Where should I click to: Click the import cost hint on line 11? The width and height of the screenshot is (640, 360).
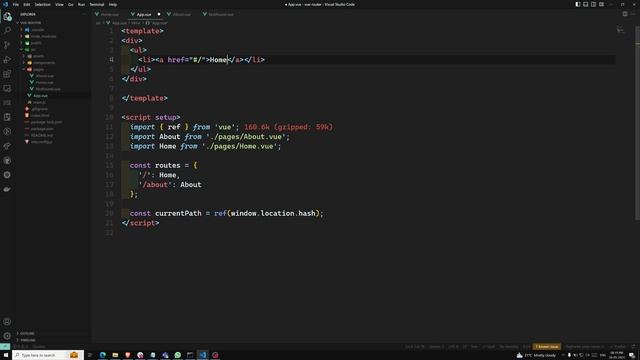click(x=289, y=127)
